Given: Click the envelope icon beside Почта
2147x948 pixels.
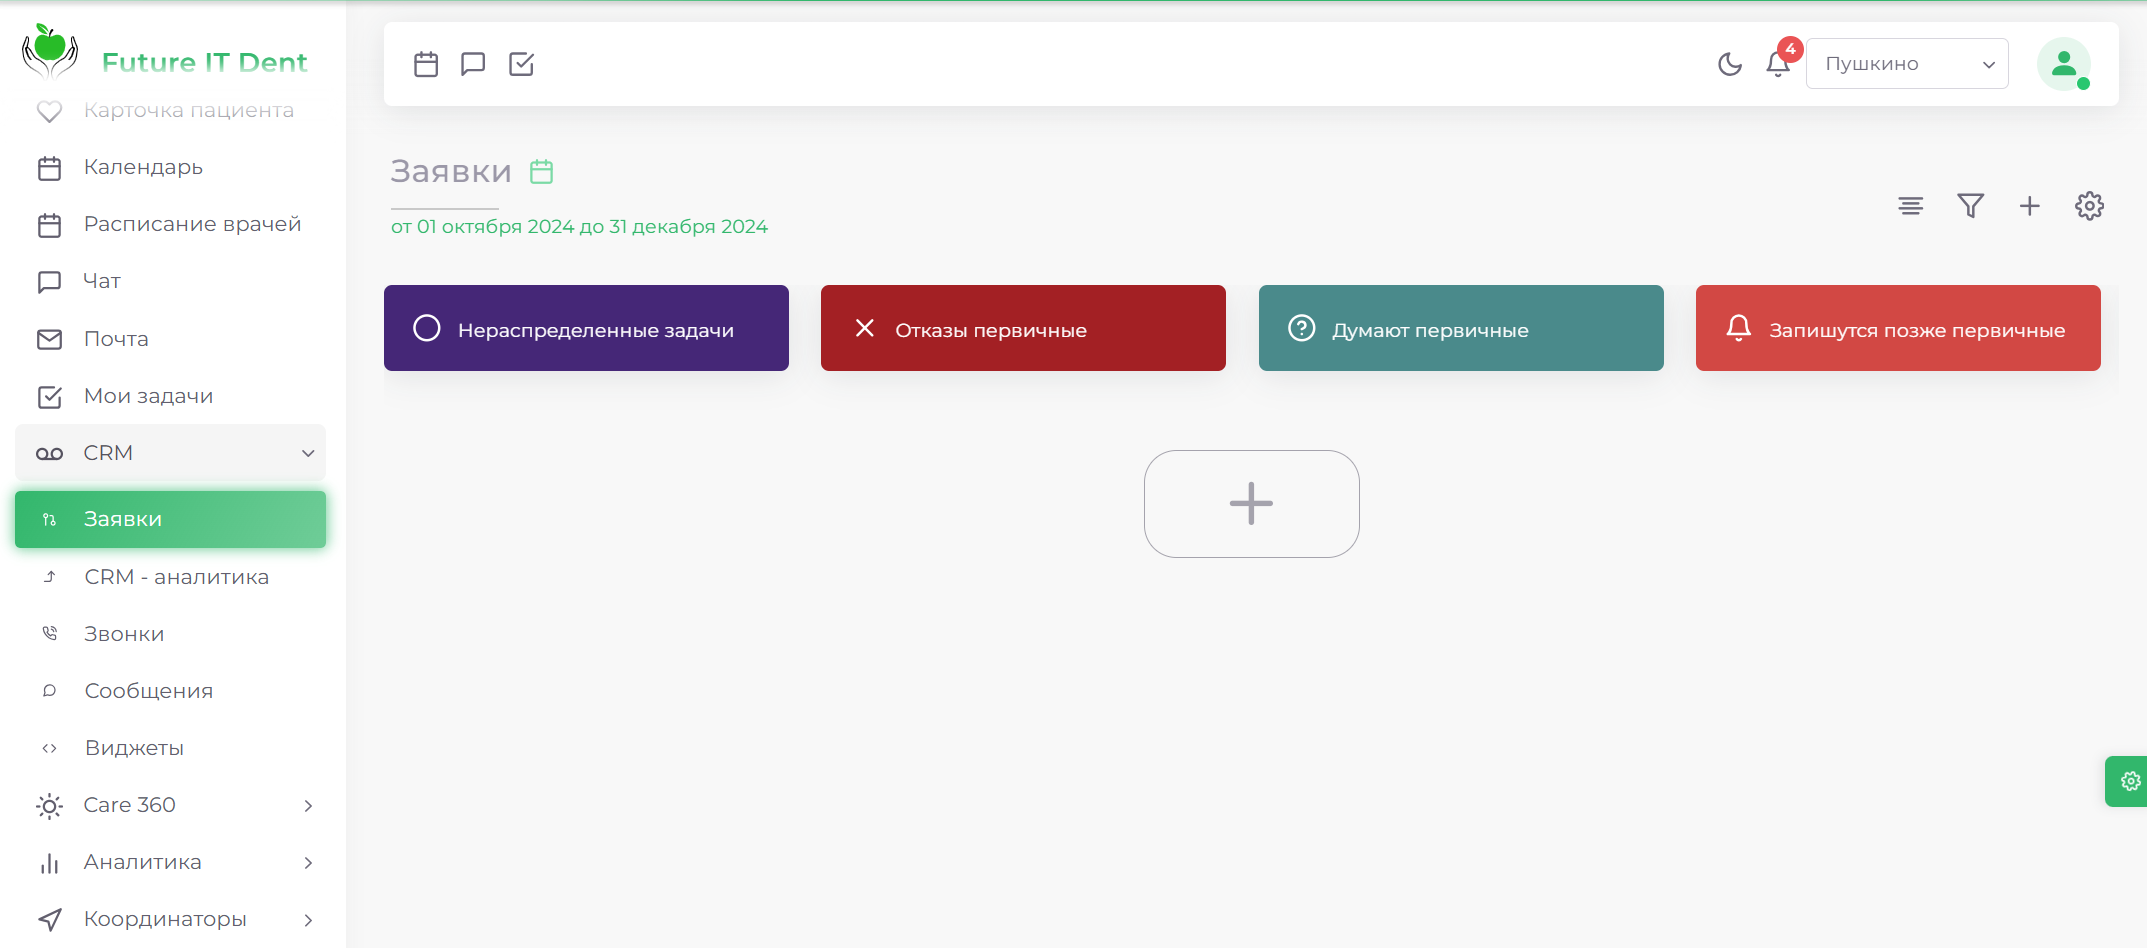Looking at the screenshot, I should tap(49, 340).
